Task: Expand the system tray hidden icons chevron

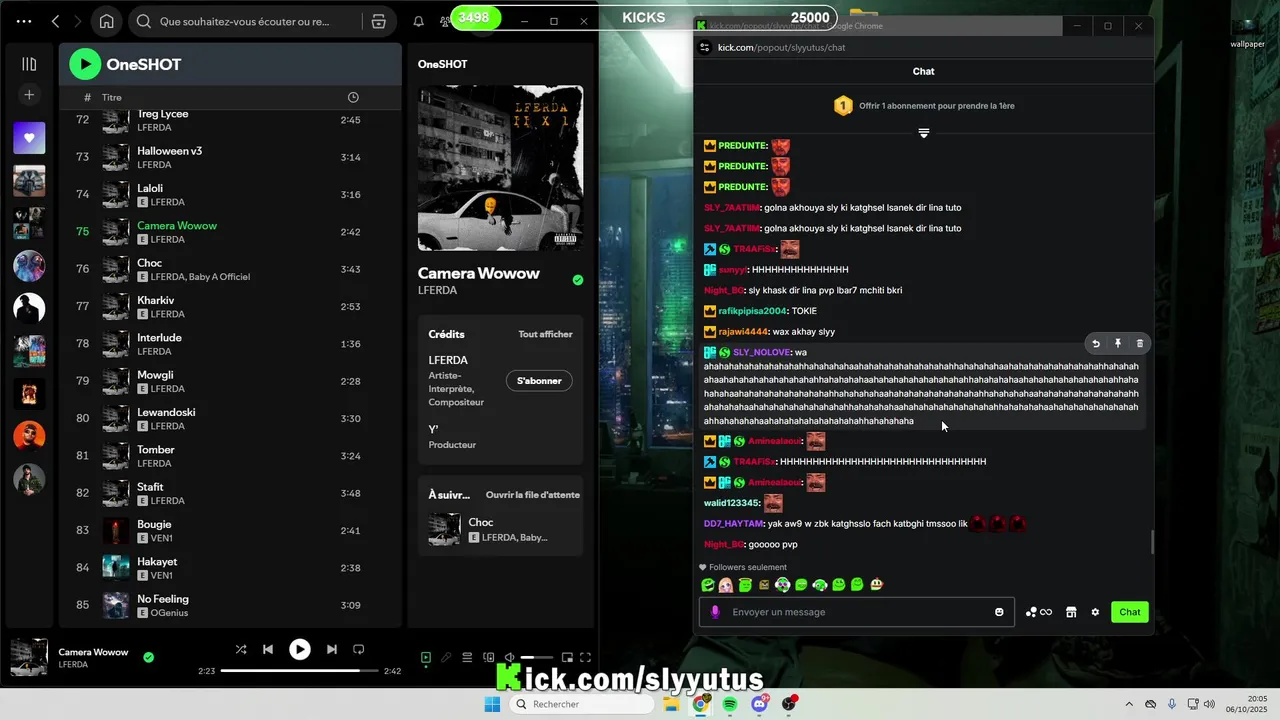Action: point(1130,704)
